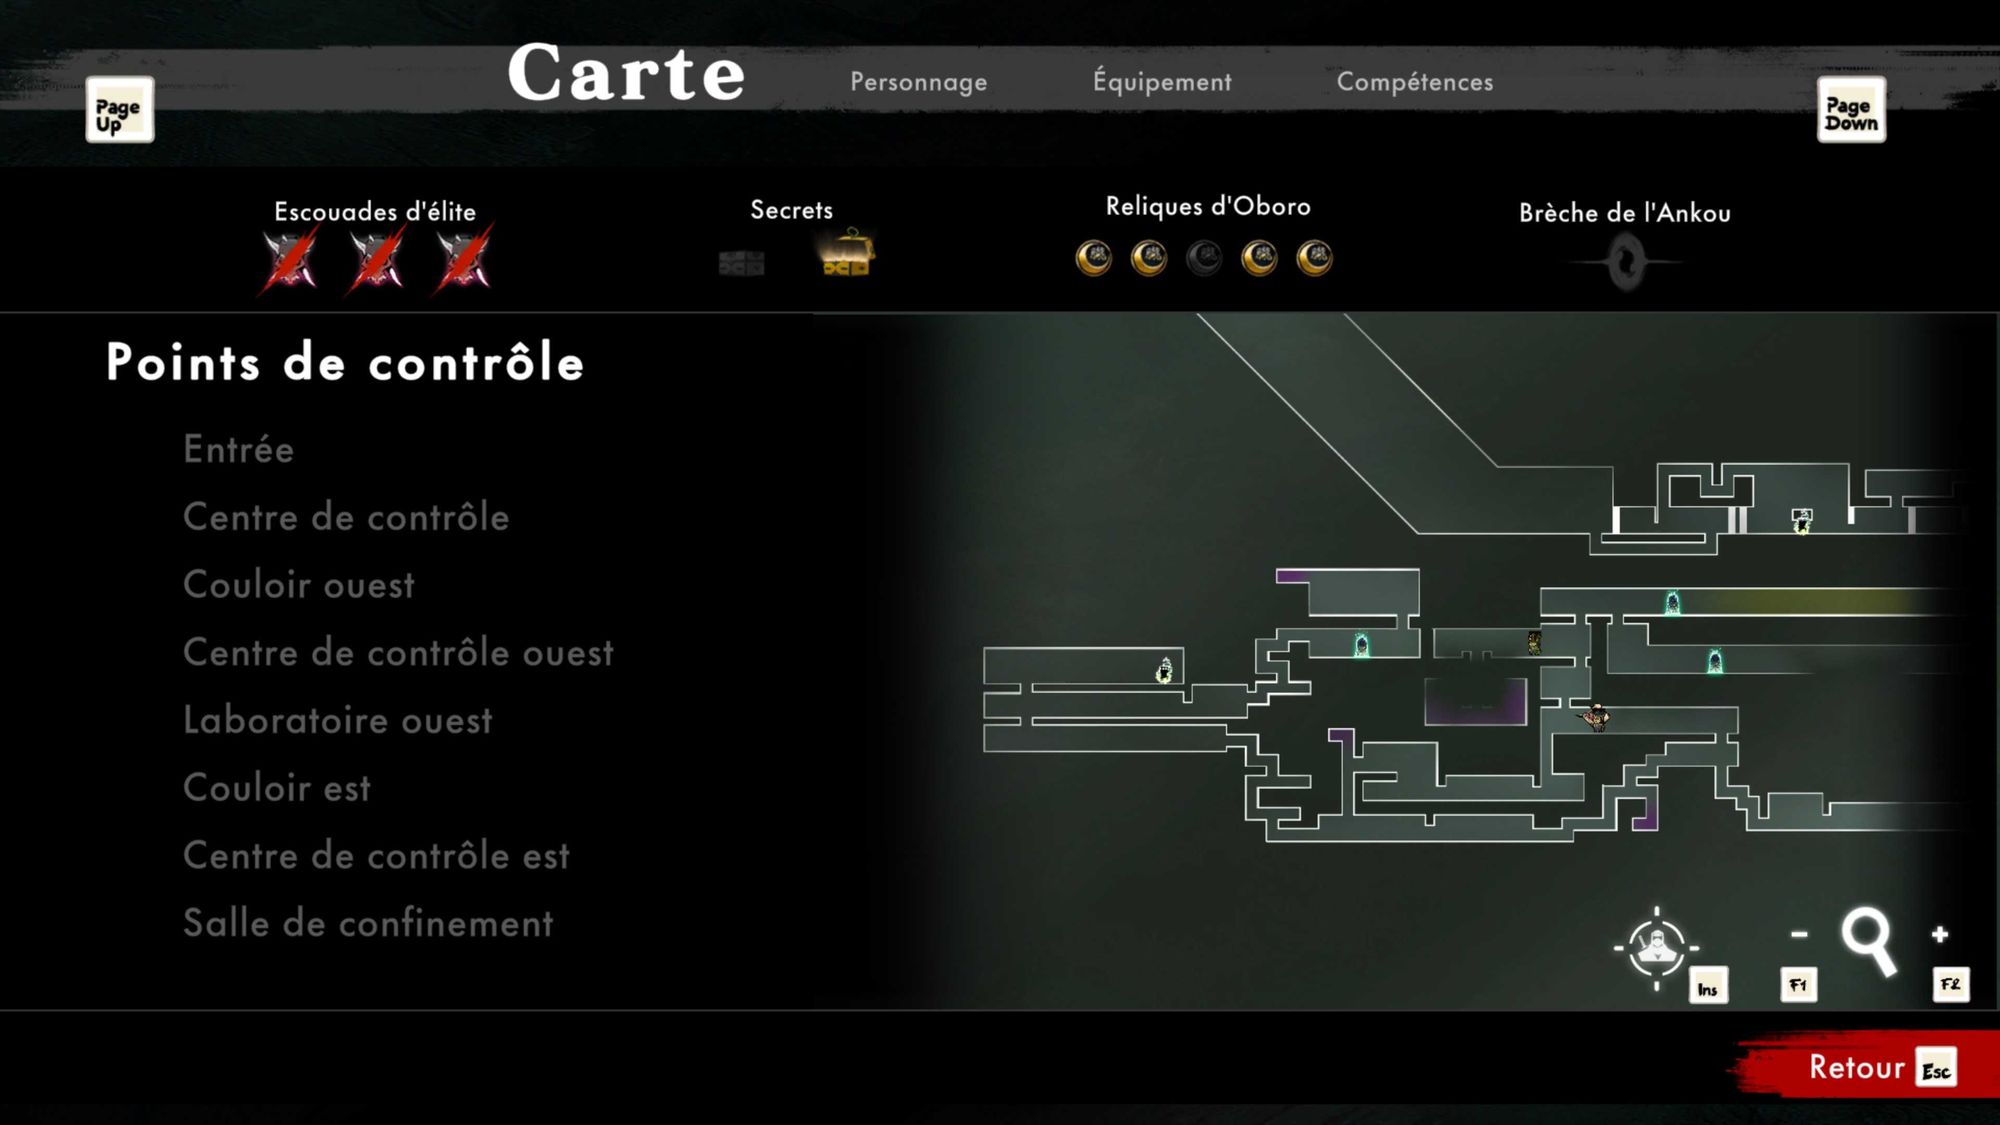
Task: Select the Salle de confinement checkpoint
Action: coord(368,923)
